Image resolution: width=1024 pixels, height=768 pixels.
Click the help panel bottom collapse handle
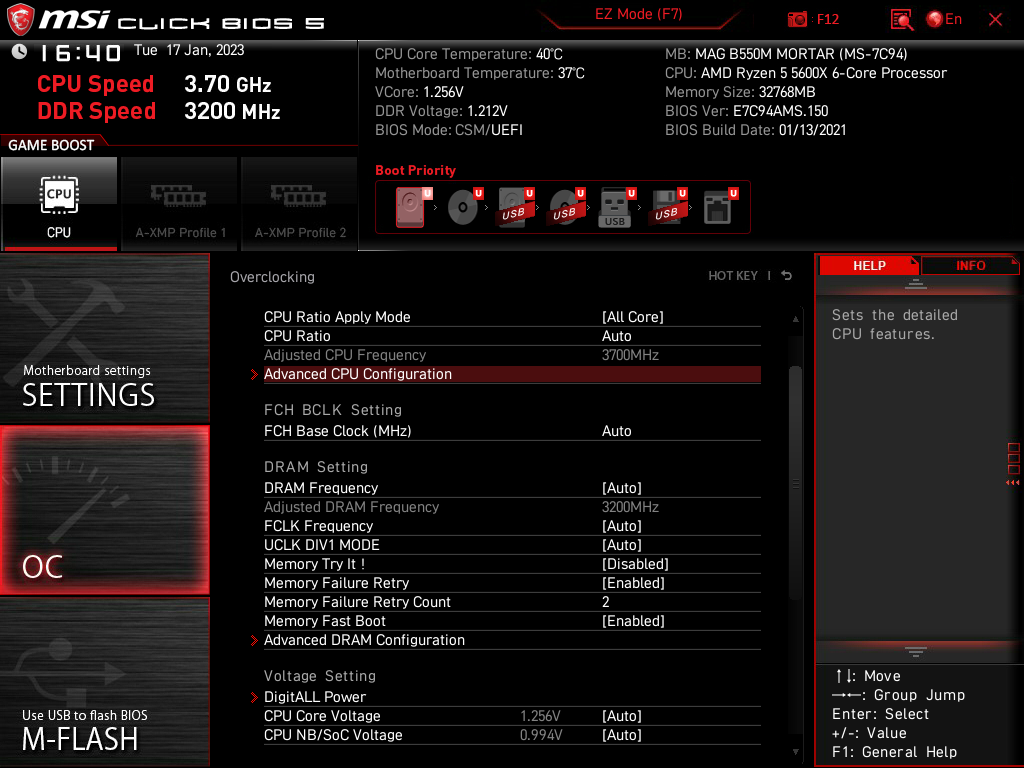point(916,652)
